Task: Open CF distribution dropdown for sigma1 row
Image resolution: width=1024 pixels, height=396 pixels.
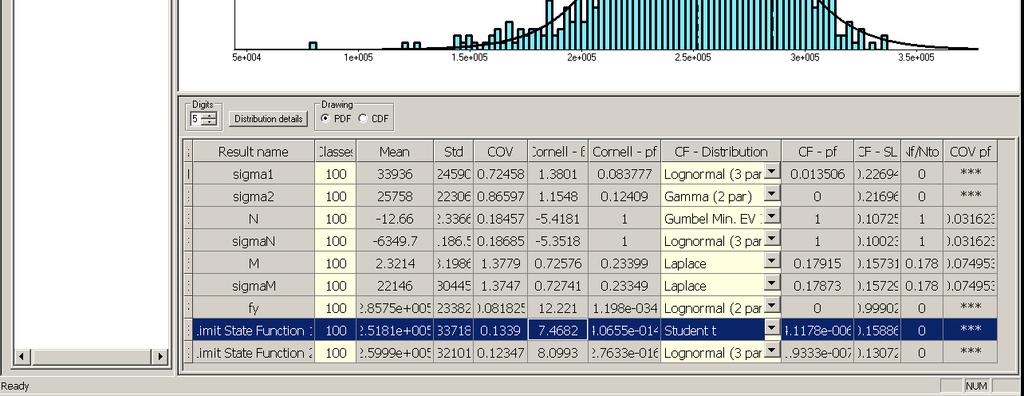Action: pyautogui.click(x=772, y=172)
